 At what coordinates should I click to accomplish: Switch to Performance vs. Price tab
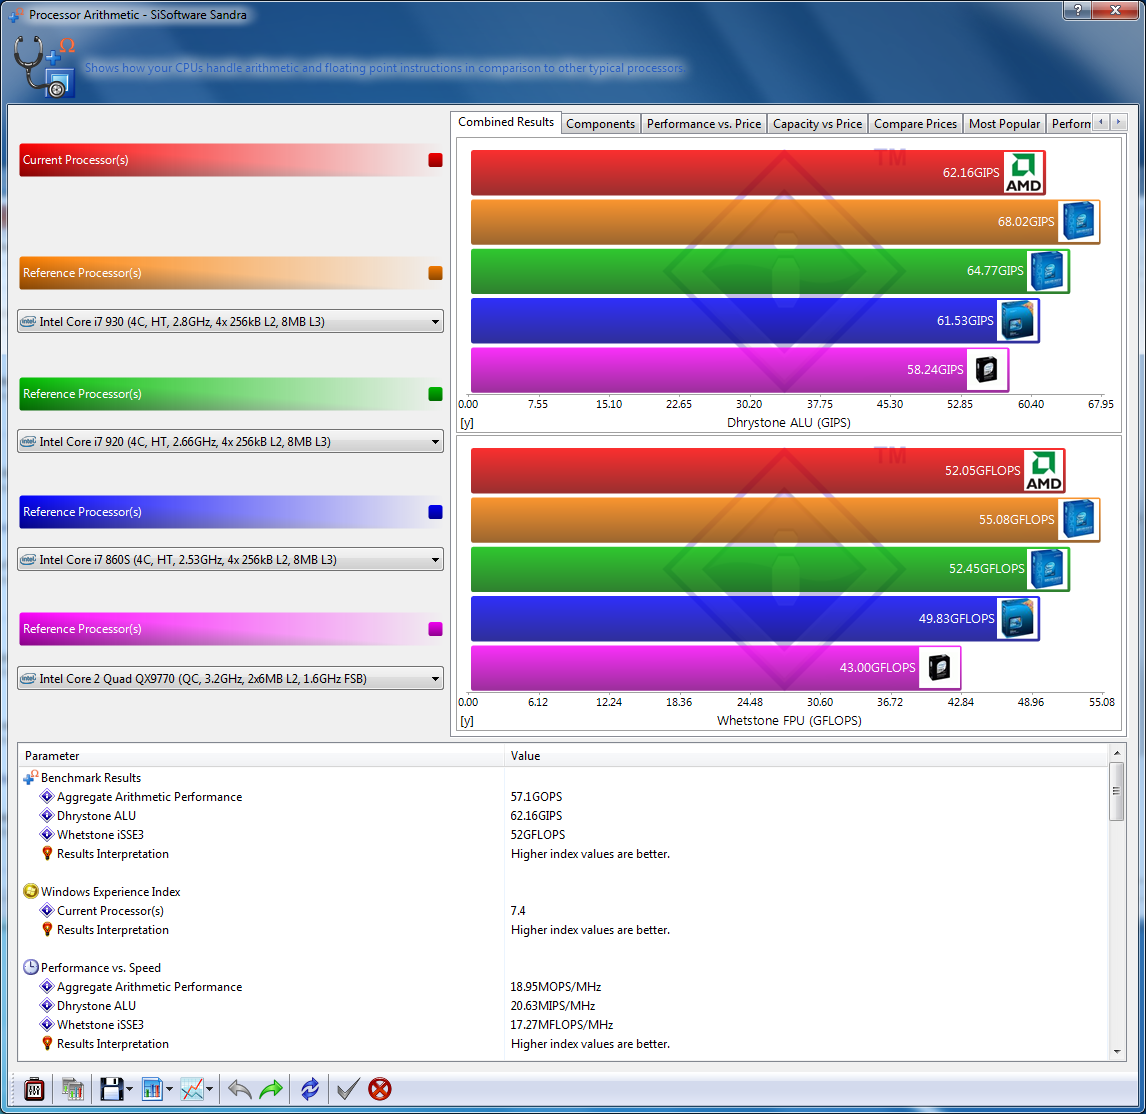(x=703, y=124)
